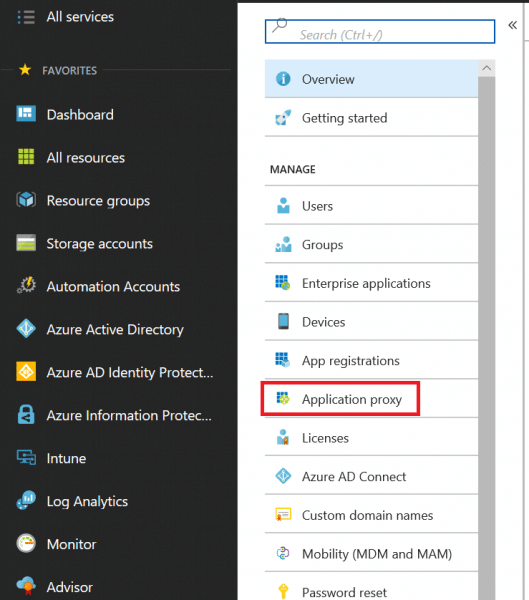The image size is (529, 600).
Task: Click the All resources grid icon
Action: pos(26,157)
